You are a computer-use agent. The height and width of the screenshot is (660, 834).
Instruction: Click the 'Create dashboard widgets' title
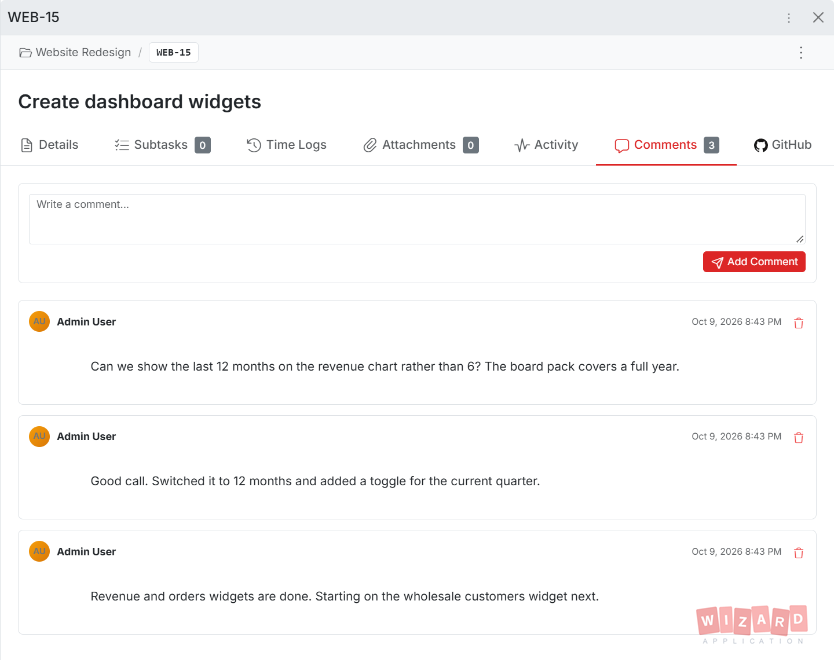[x=140, y=102]
